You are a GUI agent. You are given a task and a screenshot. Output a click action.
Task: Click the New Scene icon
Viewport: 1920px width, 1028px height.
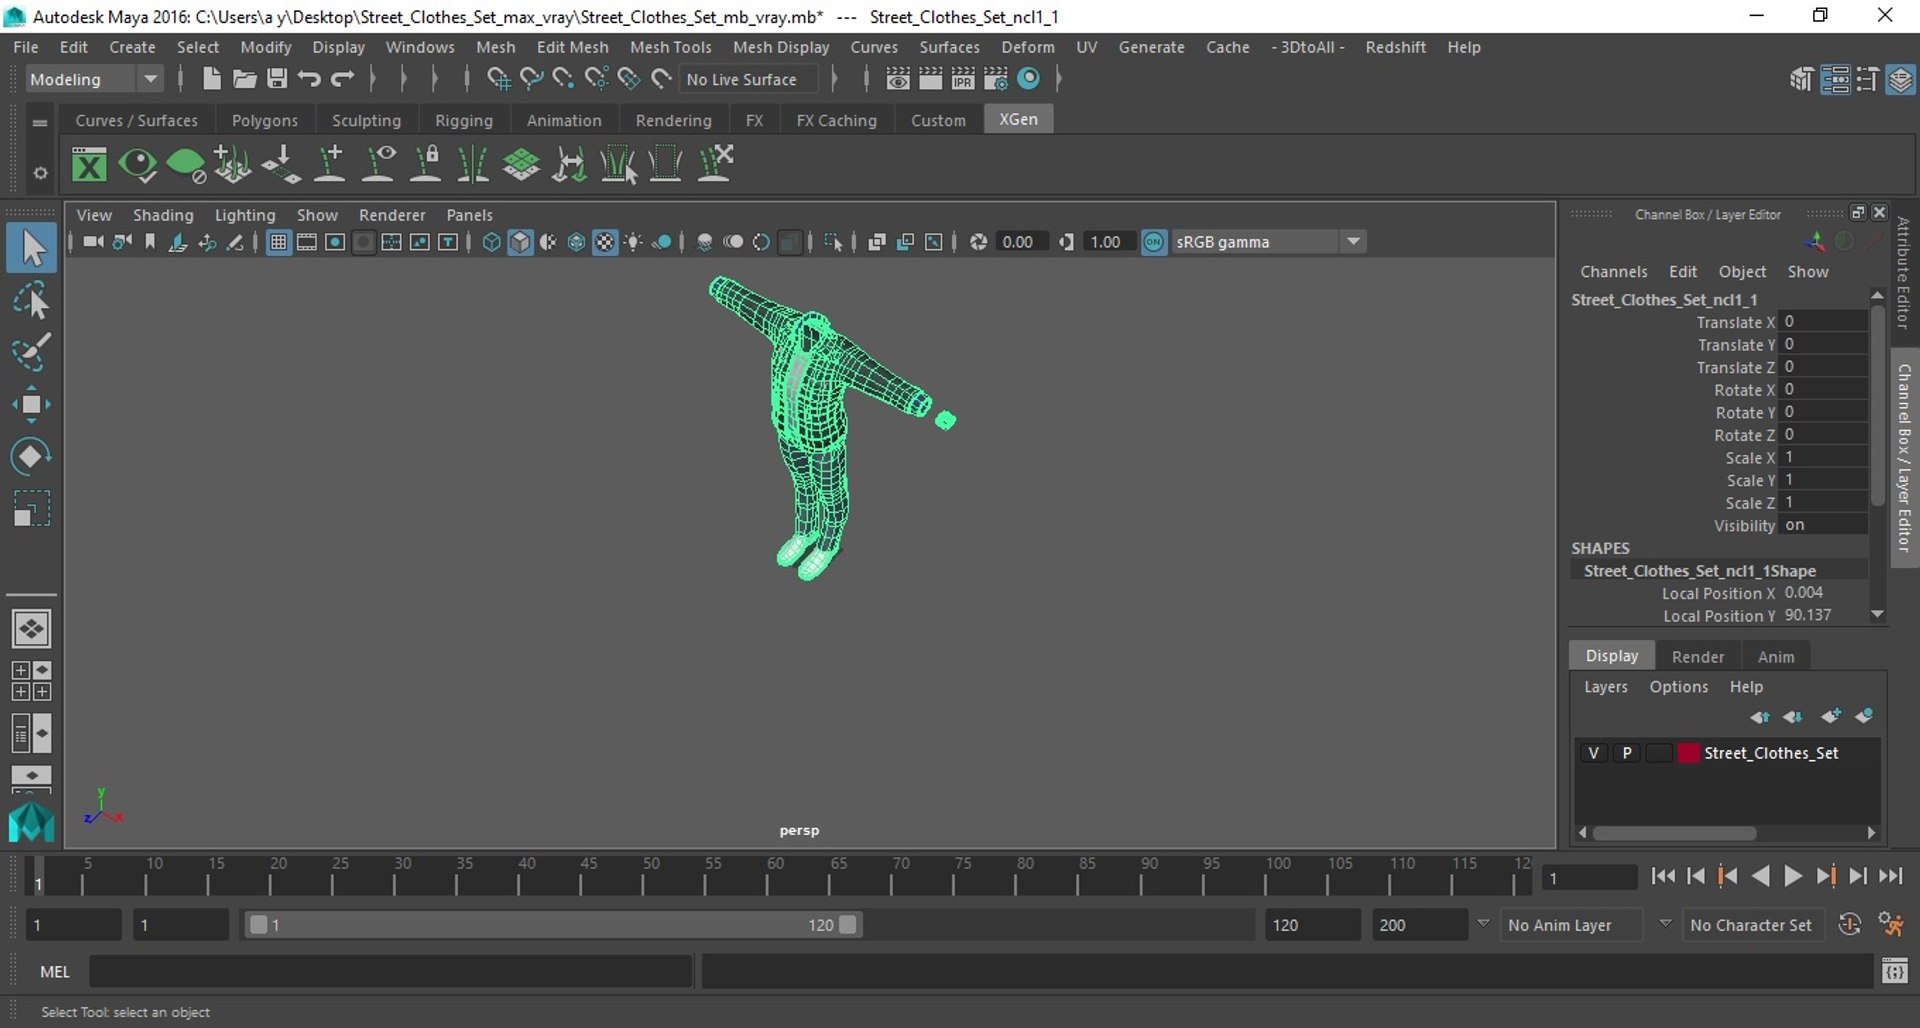[211, 79]
